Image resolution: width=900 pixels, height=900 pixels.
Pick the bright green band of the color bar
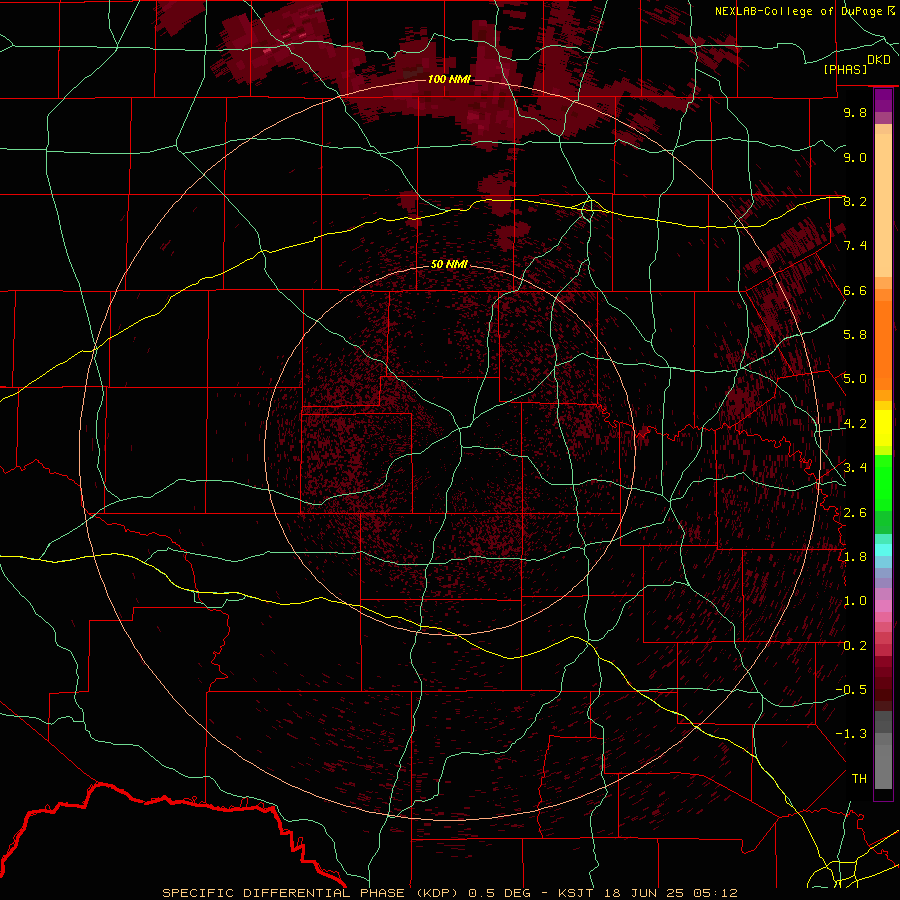[883, 482]
